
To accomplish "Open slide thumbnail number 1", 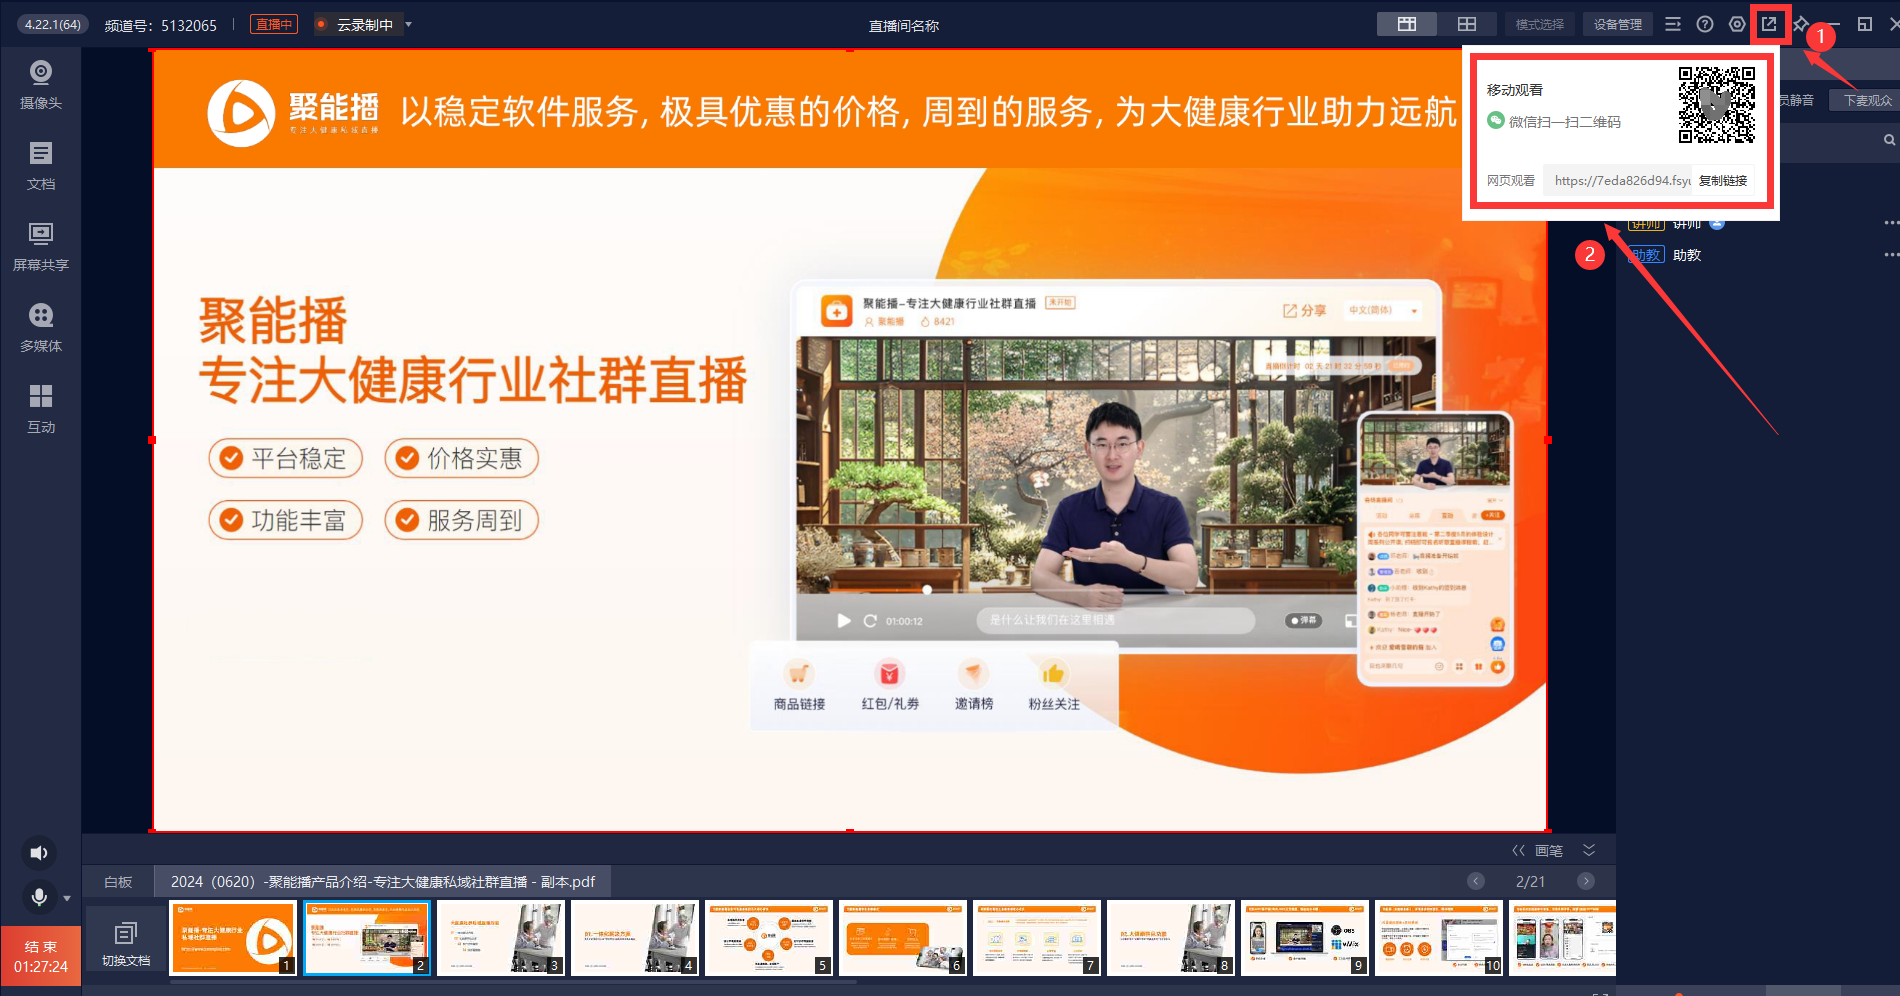I will coord(233,937).
